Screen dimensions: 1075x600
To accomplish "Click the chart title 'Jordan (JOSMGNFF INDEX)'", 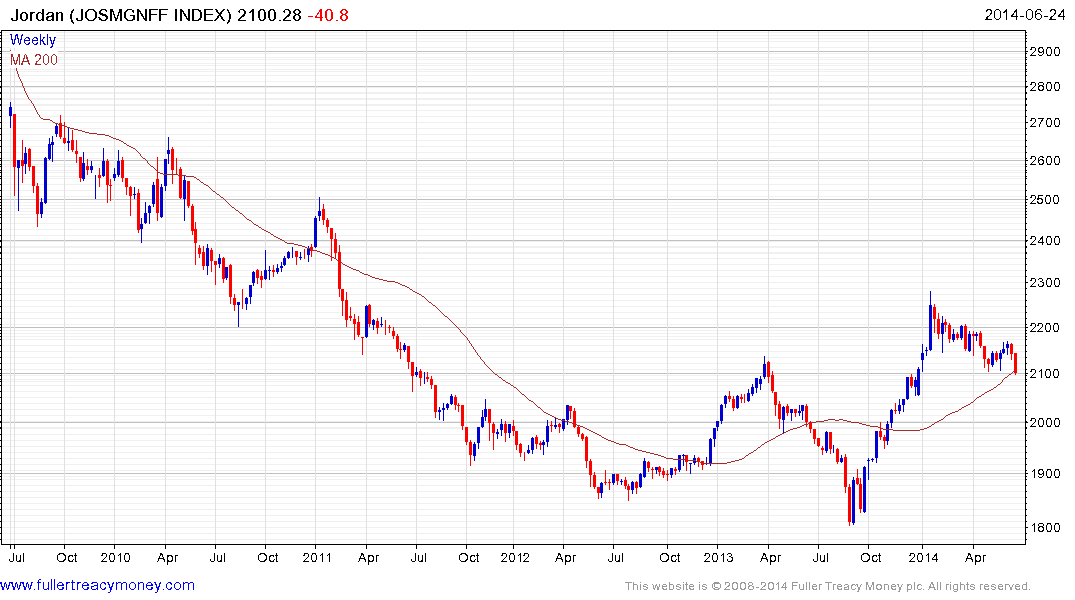I will (x=121, y=15).
